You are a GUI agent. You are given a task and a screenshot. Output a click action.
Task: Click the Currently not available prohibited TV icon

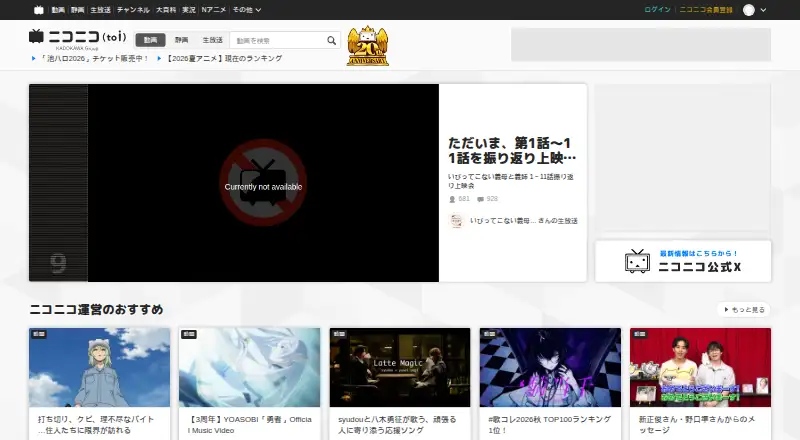pos(263,182)
